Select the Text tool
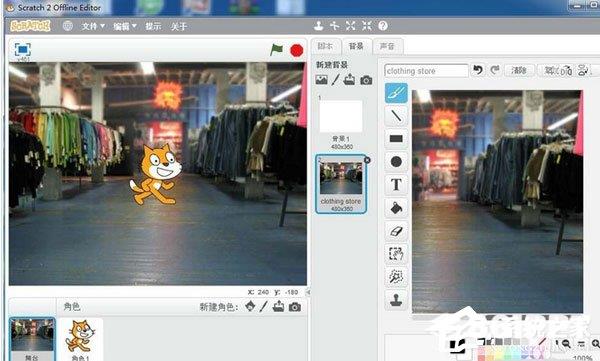600x361 pixels. coord(396,185)
